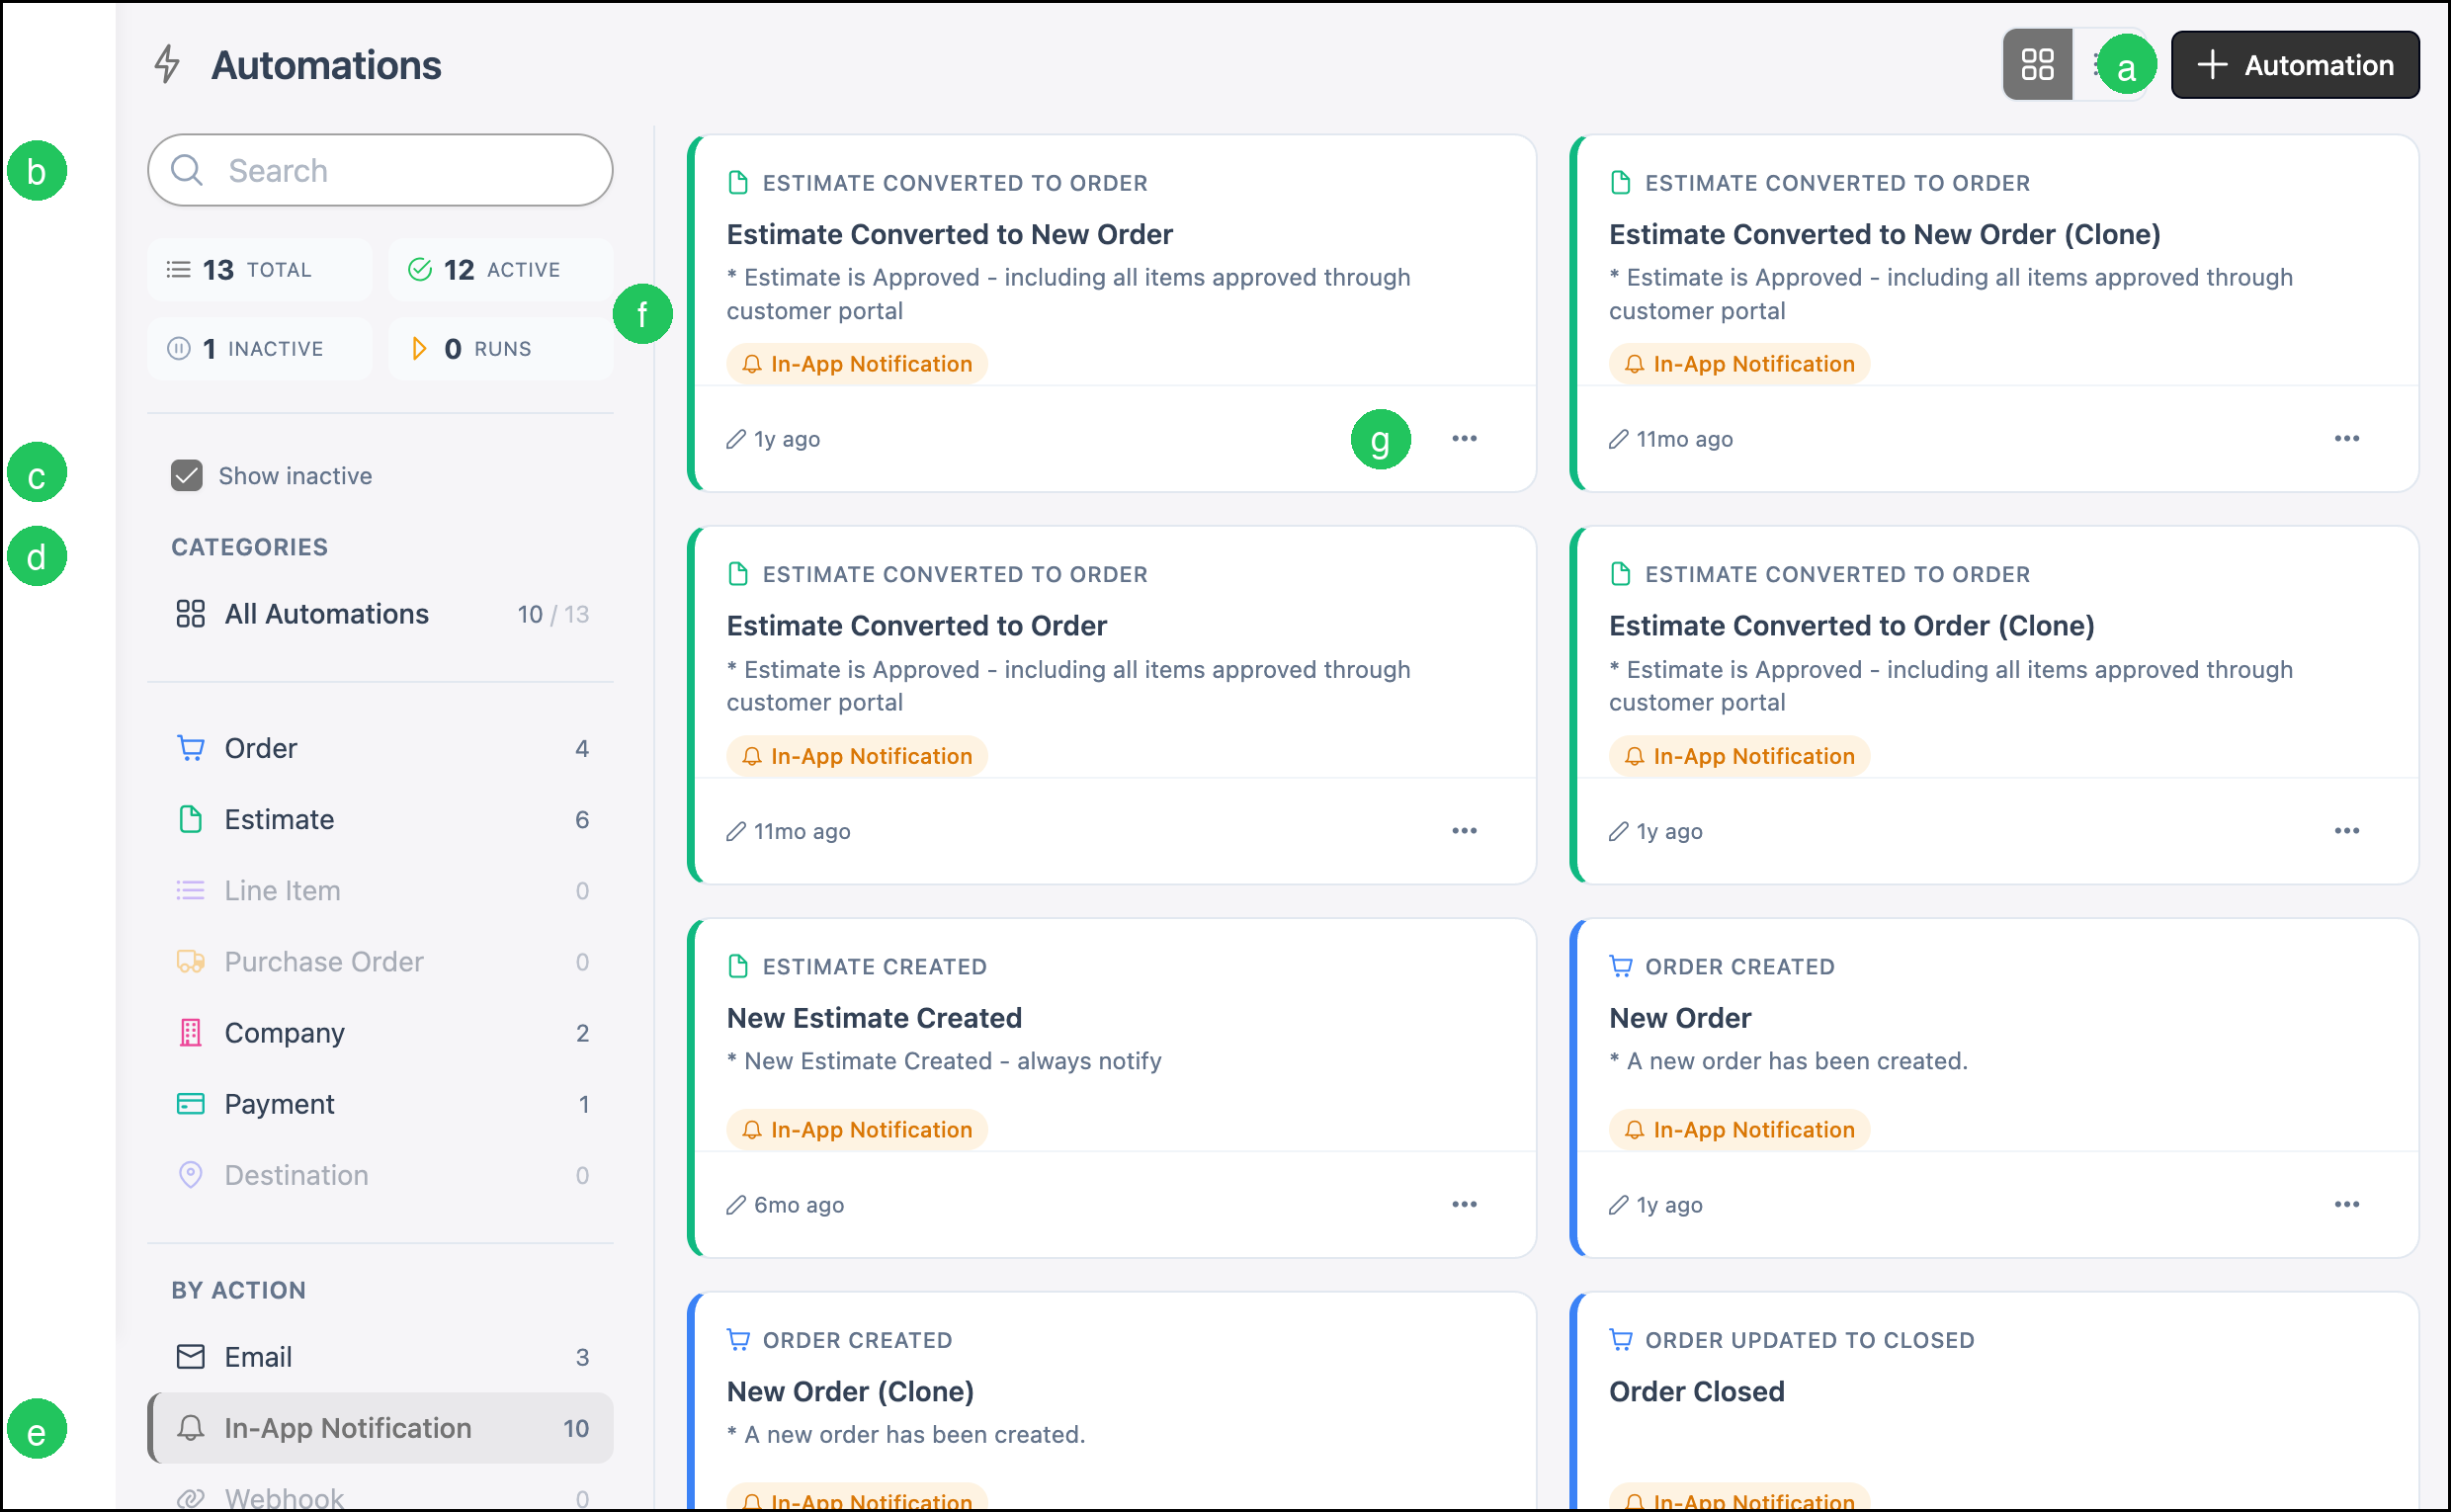The height and width of the screenshot is (1512, 2451).
Task: Click cart icon above New Order (Clone) title
Action: click(738, 1340)
